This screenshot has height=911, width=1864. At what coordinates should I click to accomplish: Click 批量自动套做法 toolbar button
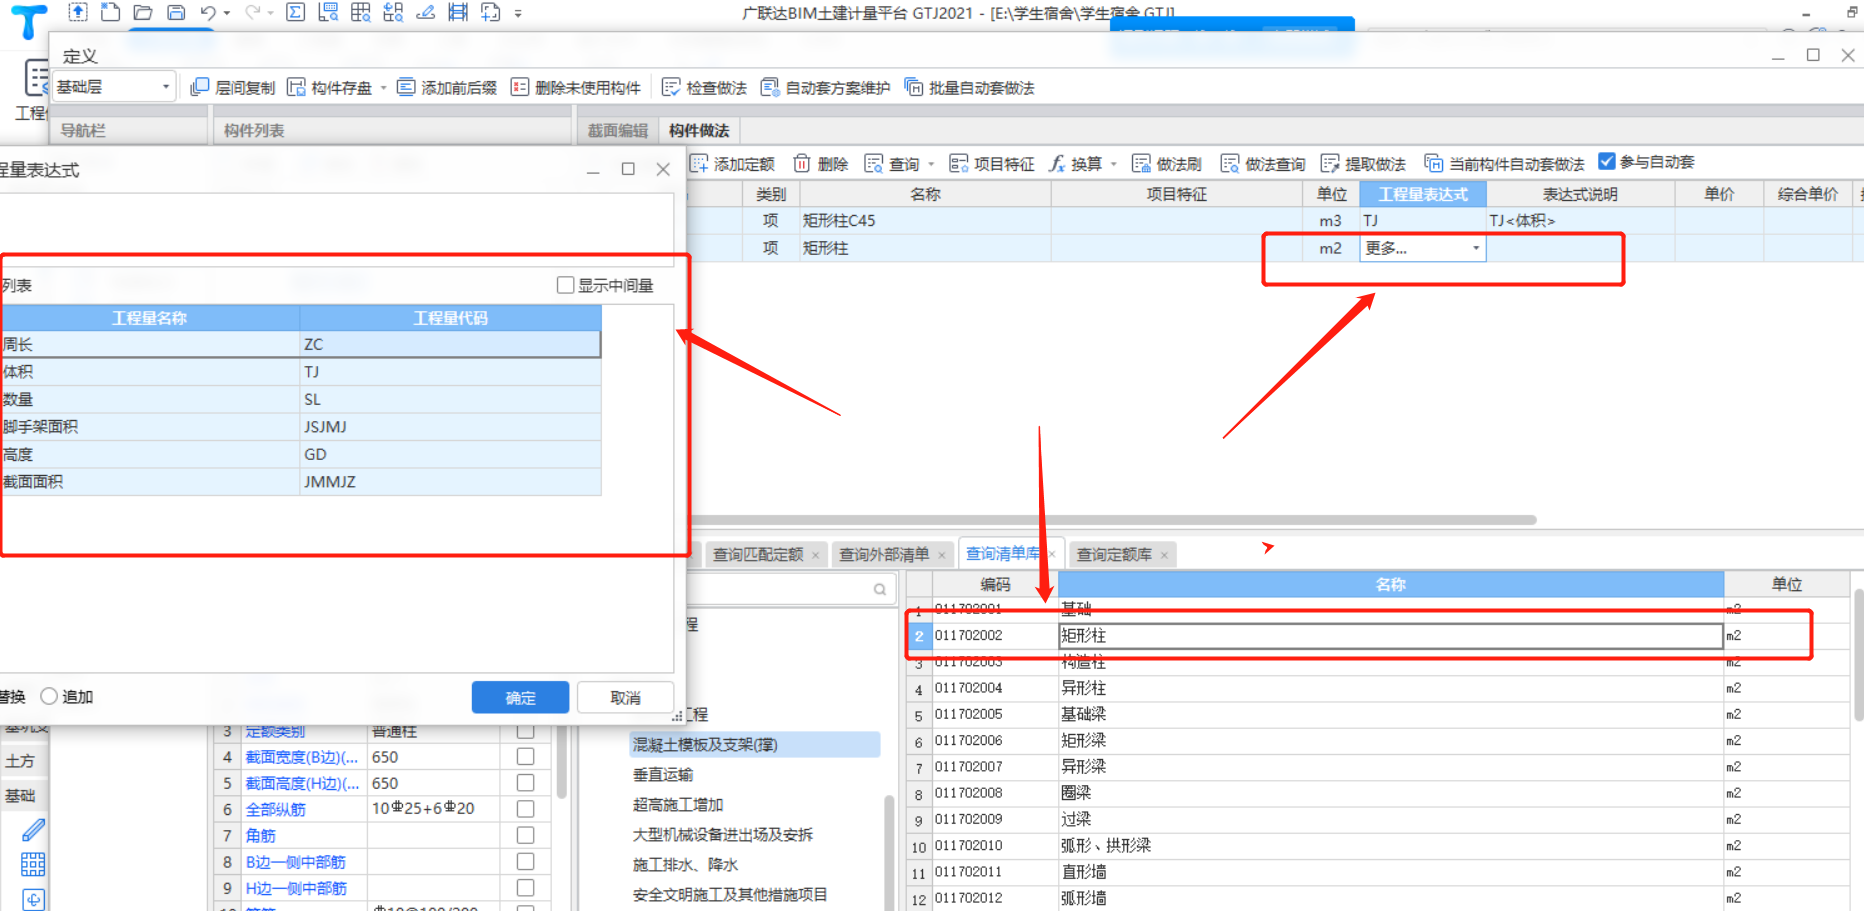click(x=970, y=88)
